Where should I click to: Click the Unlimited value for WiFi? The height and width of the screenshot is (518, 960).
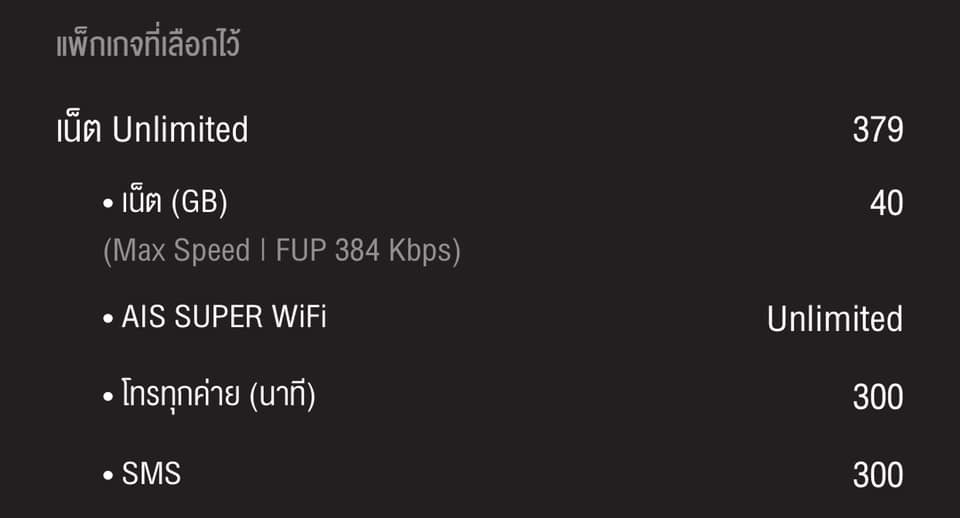[x=835, y=319]
